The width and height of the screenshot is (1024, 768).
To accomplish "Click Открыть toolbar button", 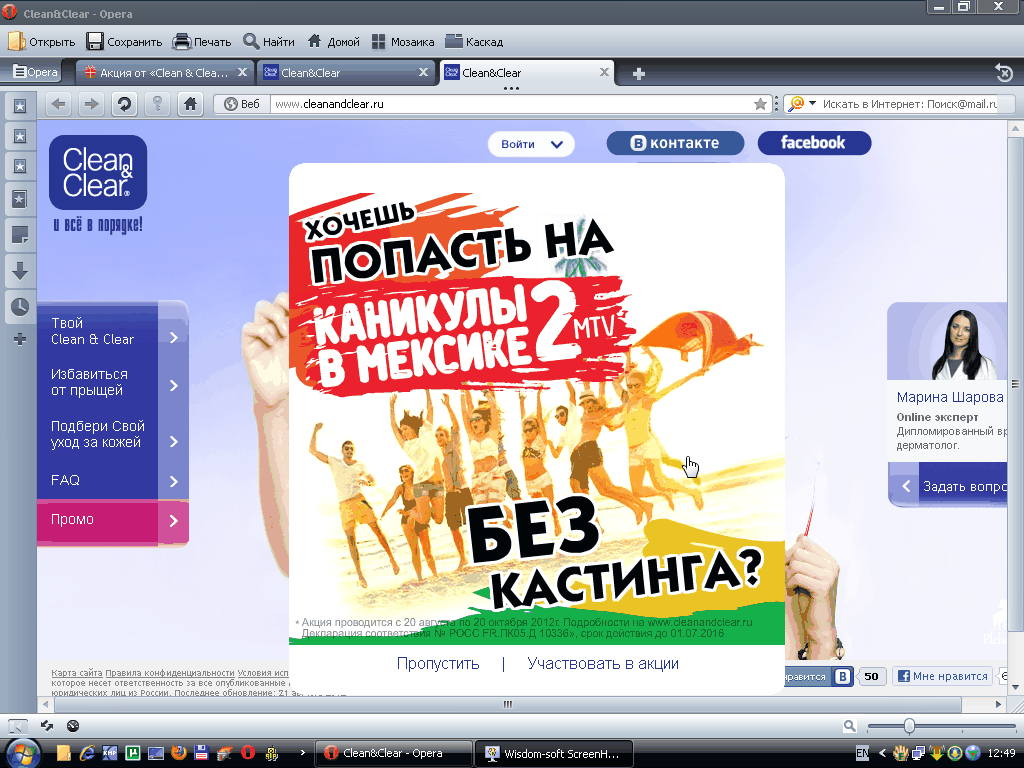I will pos(41,42).
